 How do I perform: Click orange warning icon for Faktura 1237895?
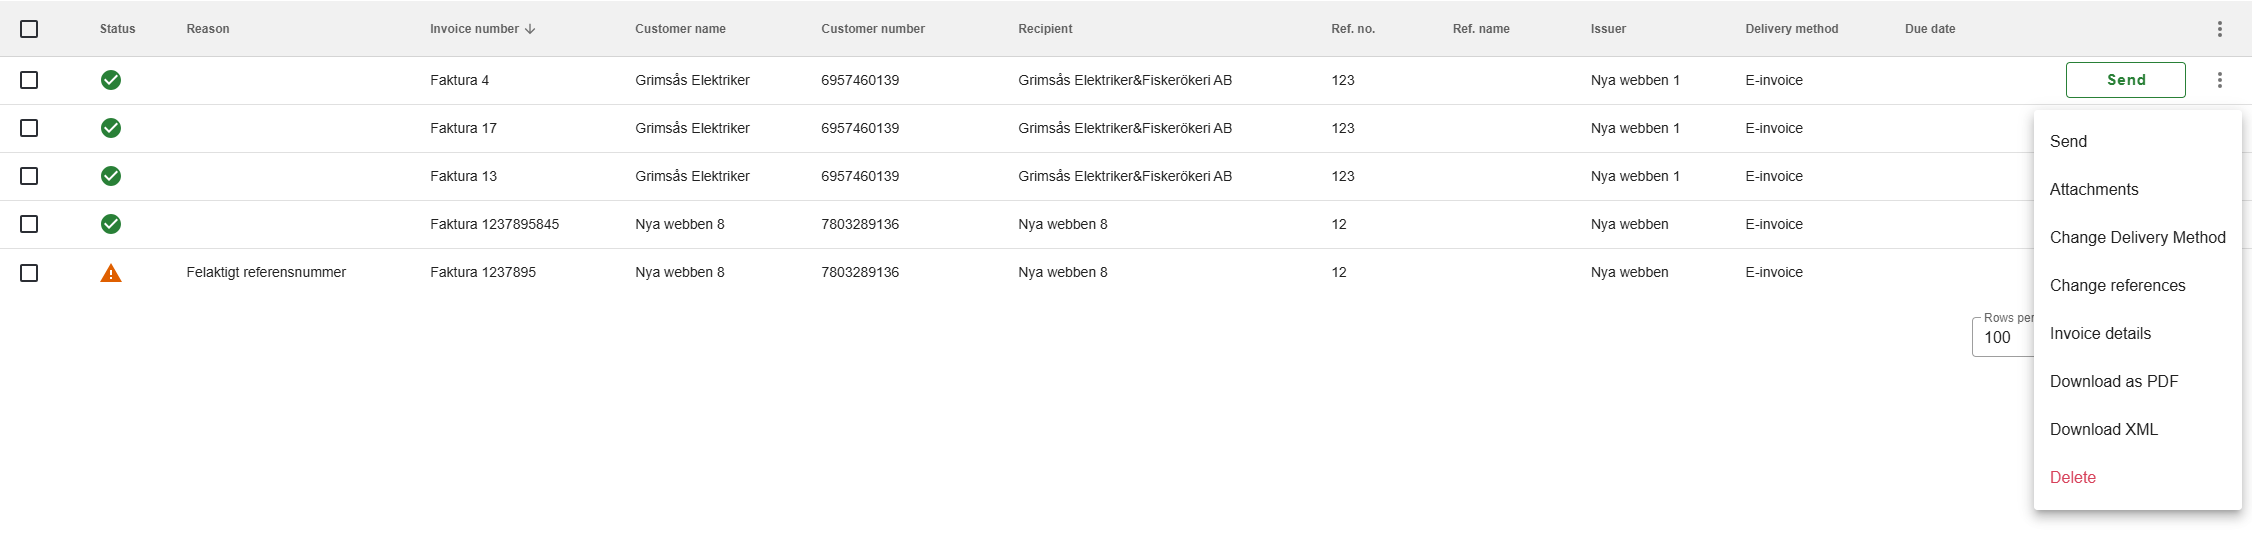pyautogui.click(x=111, y=272)
